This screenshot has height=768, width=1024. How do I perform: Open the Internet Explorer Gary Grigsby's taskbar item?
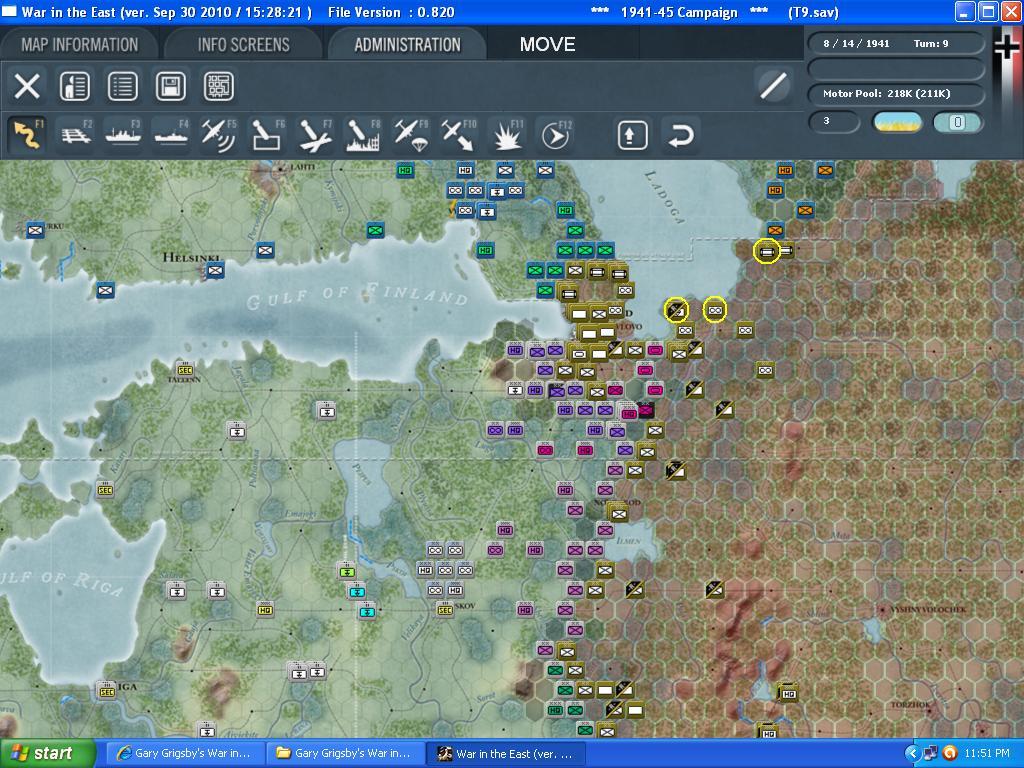coord(185,754)
